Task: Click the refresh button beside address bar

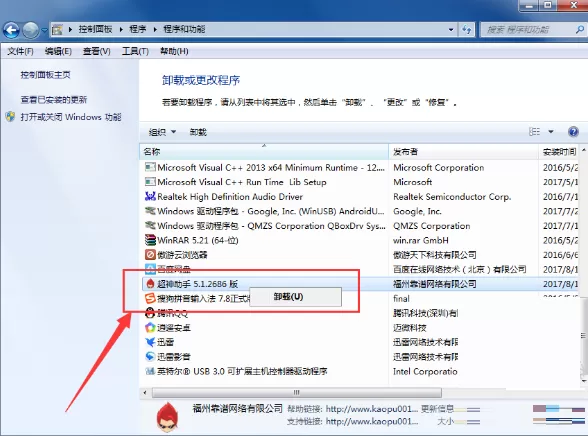Action: (x=467, y=30)
